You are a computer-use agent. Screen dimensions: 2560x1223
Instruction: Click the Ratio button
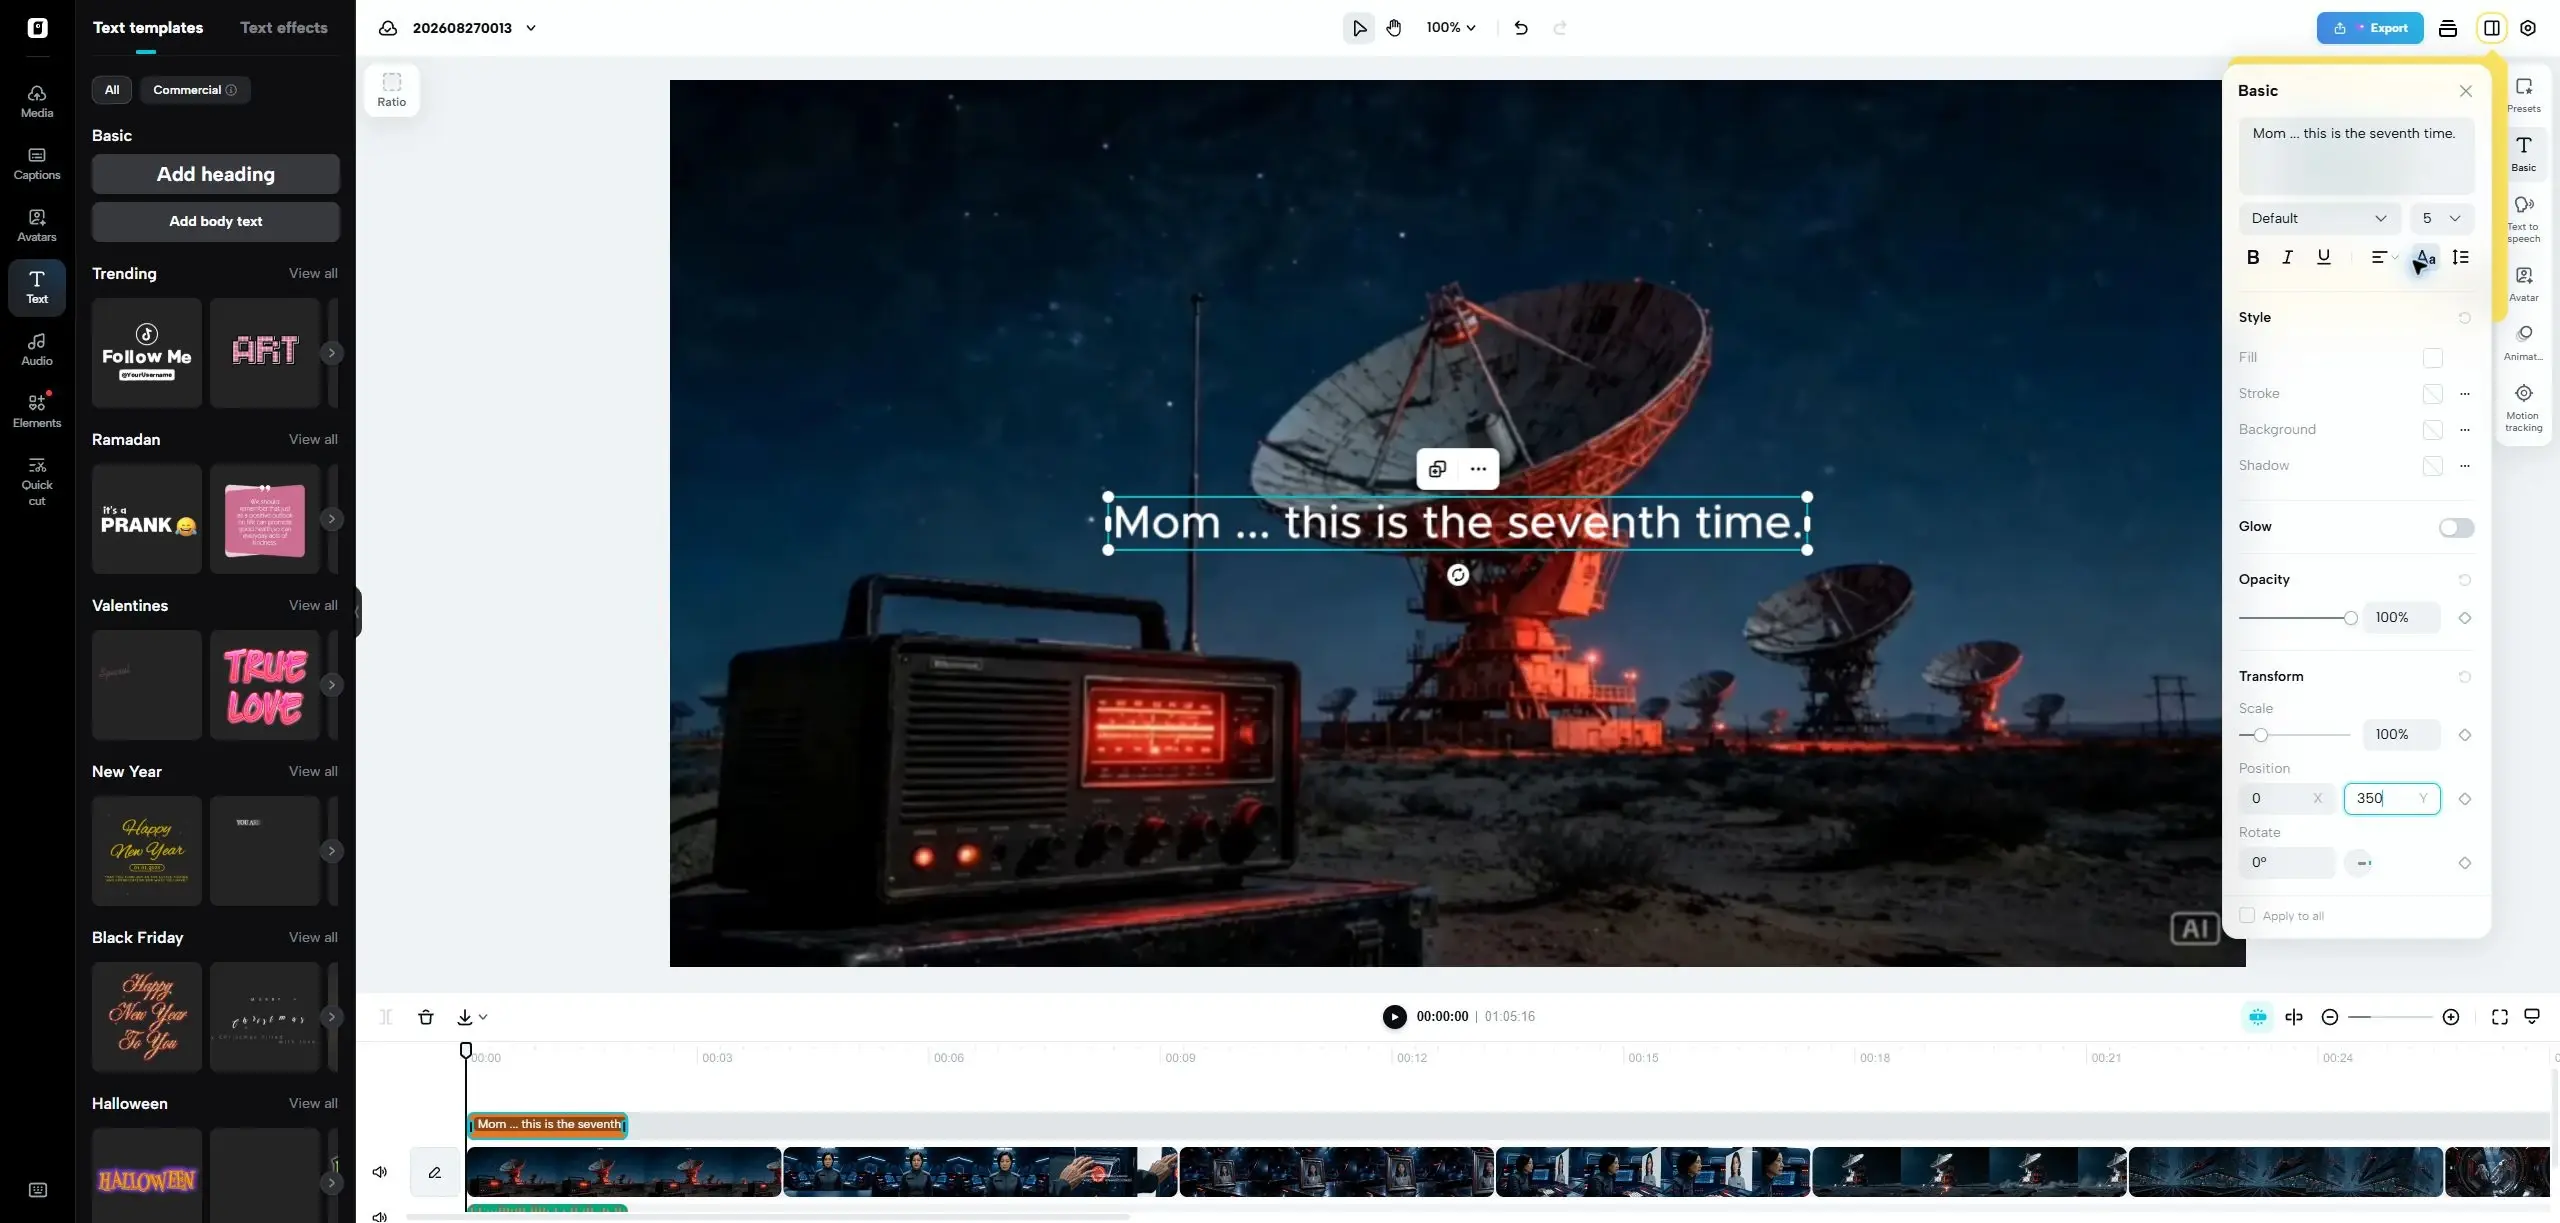(392, 90)
